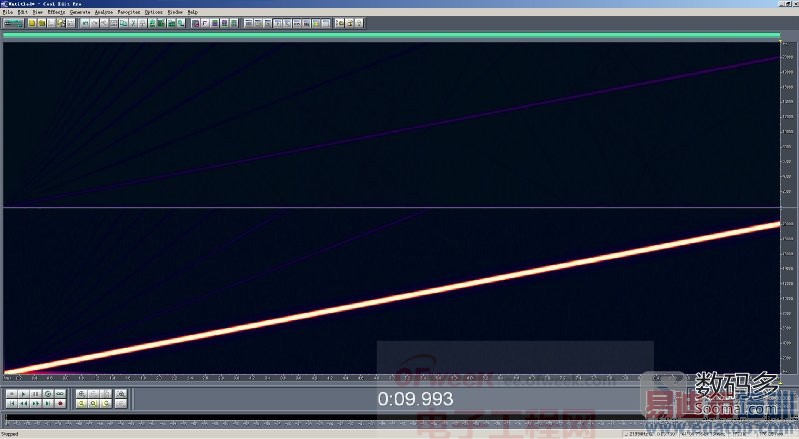799x439 pixels.
Task: Start recording with the red Record button
Action: point(60,403)
